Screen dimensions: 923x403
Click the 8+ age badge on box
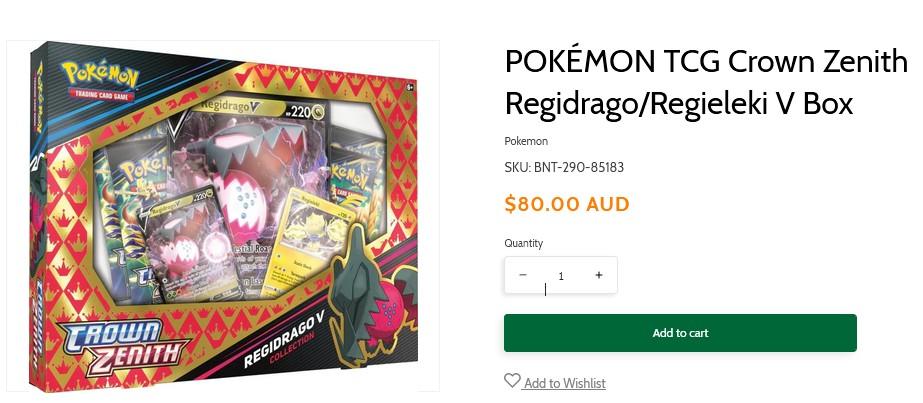point(410,87)
